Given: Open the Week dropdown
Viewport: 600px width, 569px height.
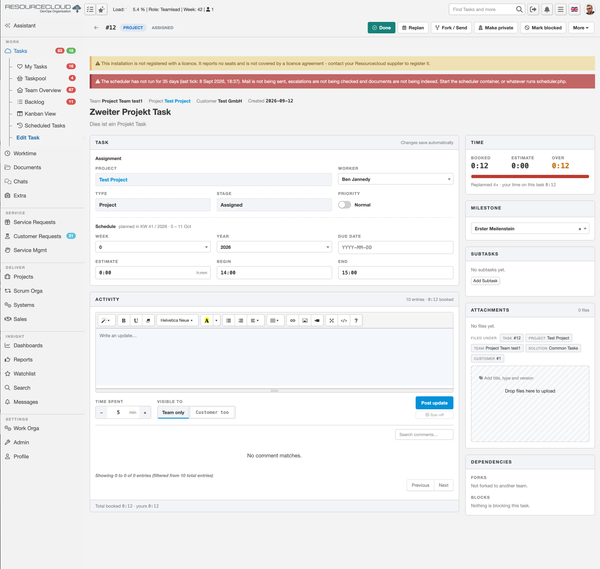Looking at the screenshot, I should coord(153,247).
